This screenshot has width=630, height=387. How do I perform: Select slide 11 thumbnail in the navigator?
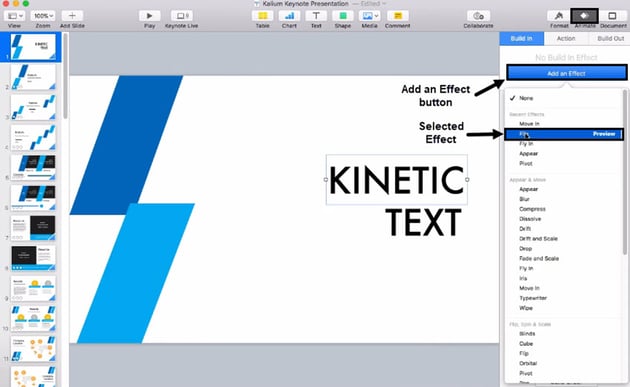pos(33,348)
